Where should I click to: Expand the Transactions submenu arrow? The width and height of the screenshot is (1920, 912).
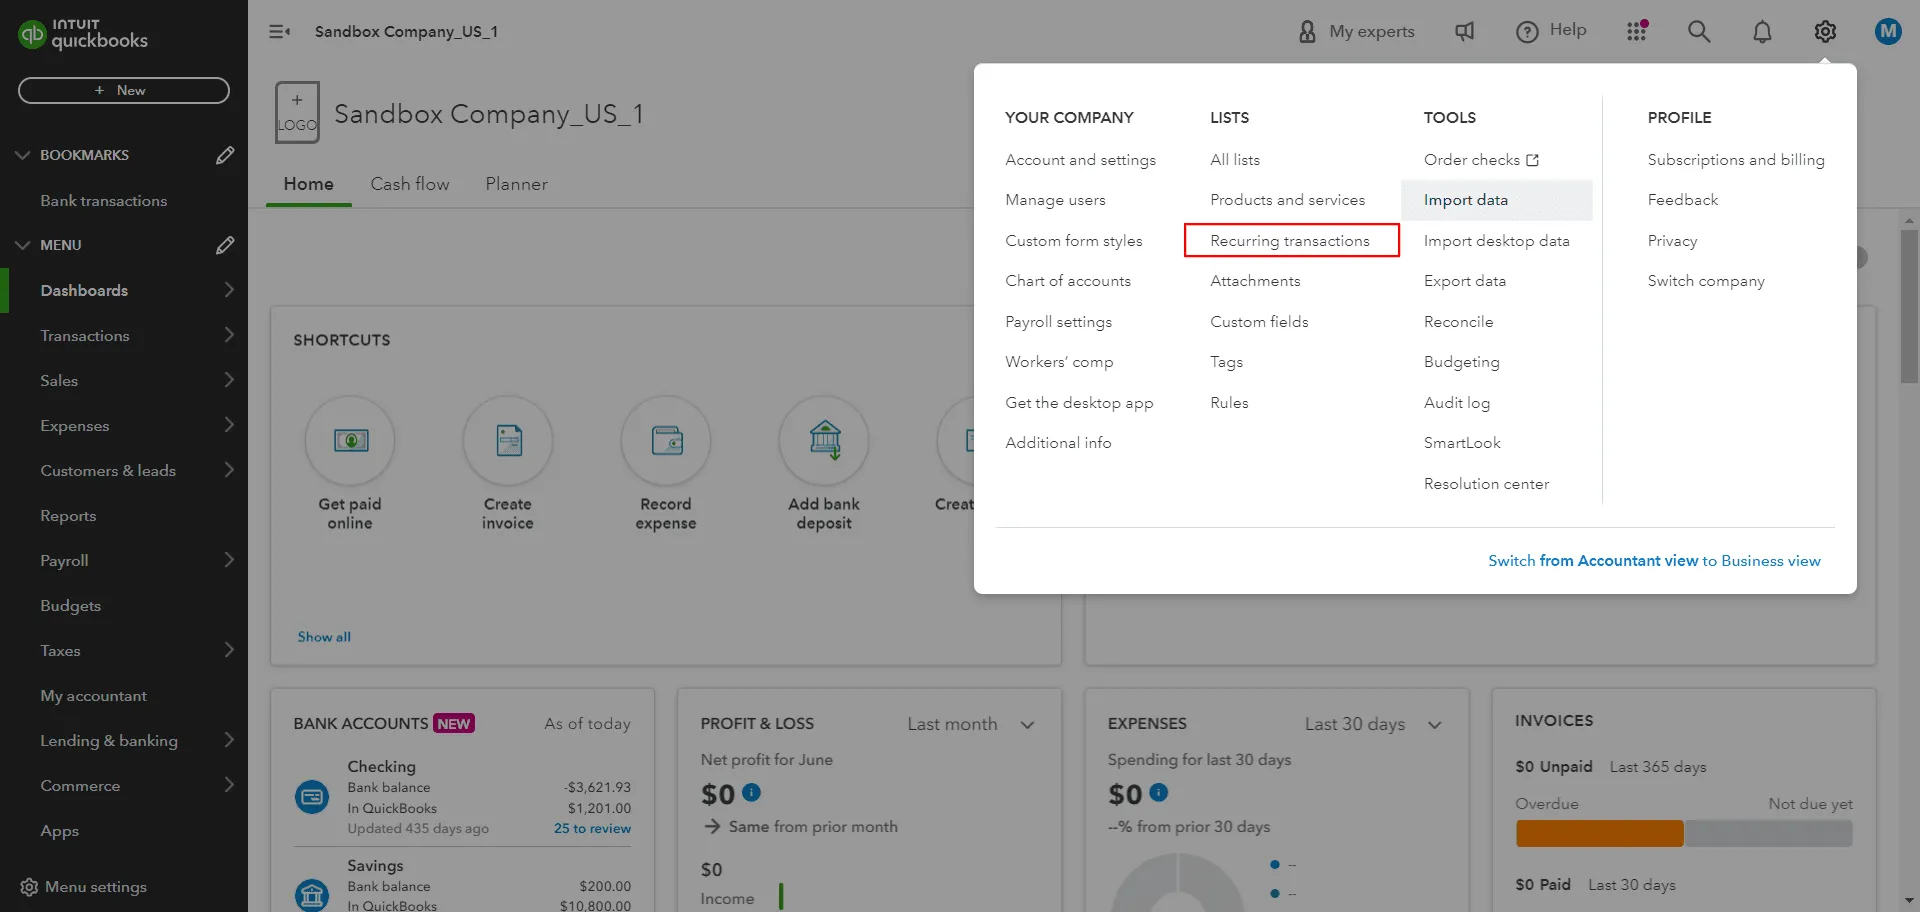click(229, 335)
